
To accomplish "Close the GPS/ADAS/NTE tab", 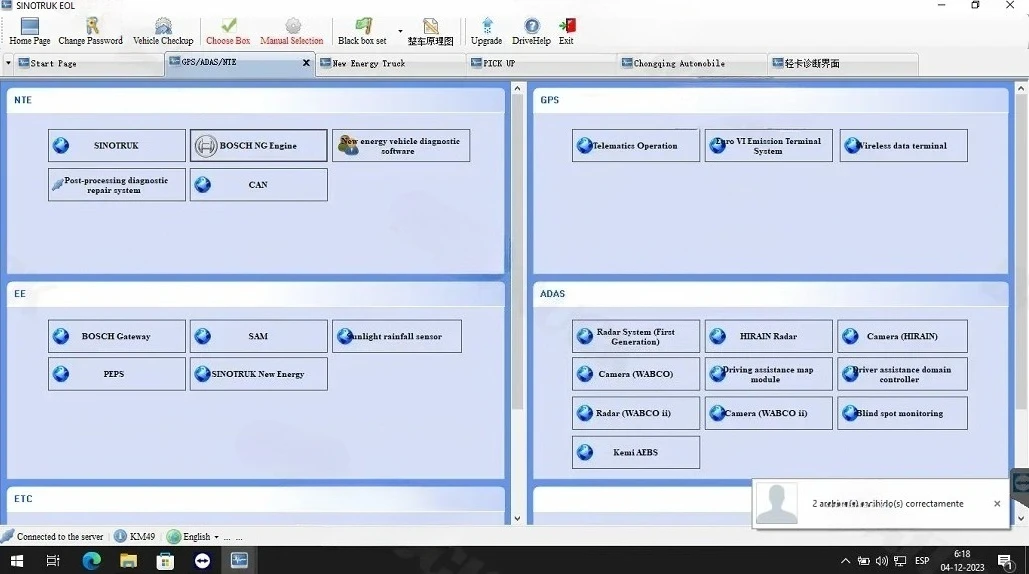I will coord(306,63).
